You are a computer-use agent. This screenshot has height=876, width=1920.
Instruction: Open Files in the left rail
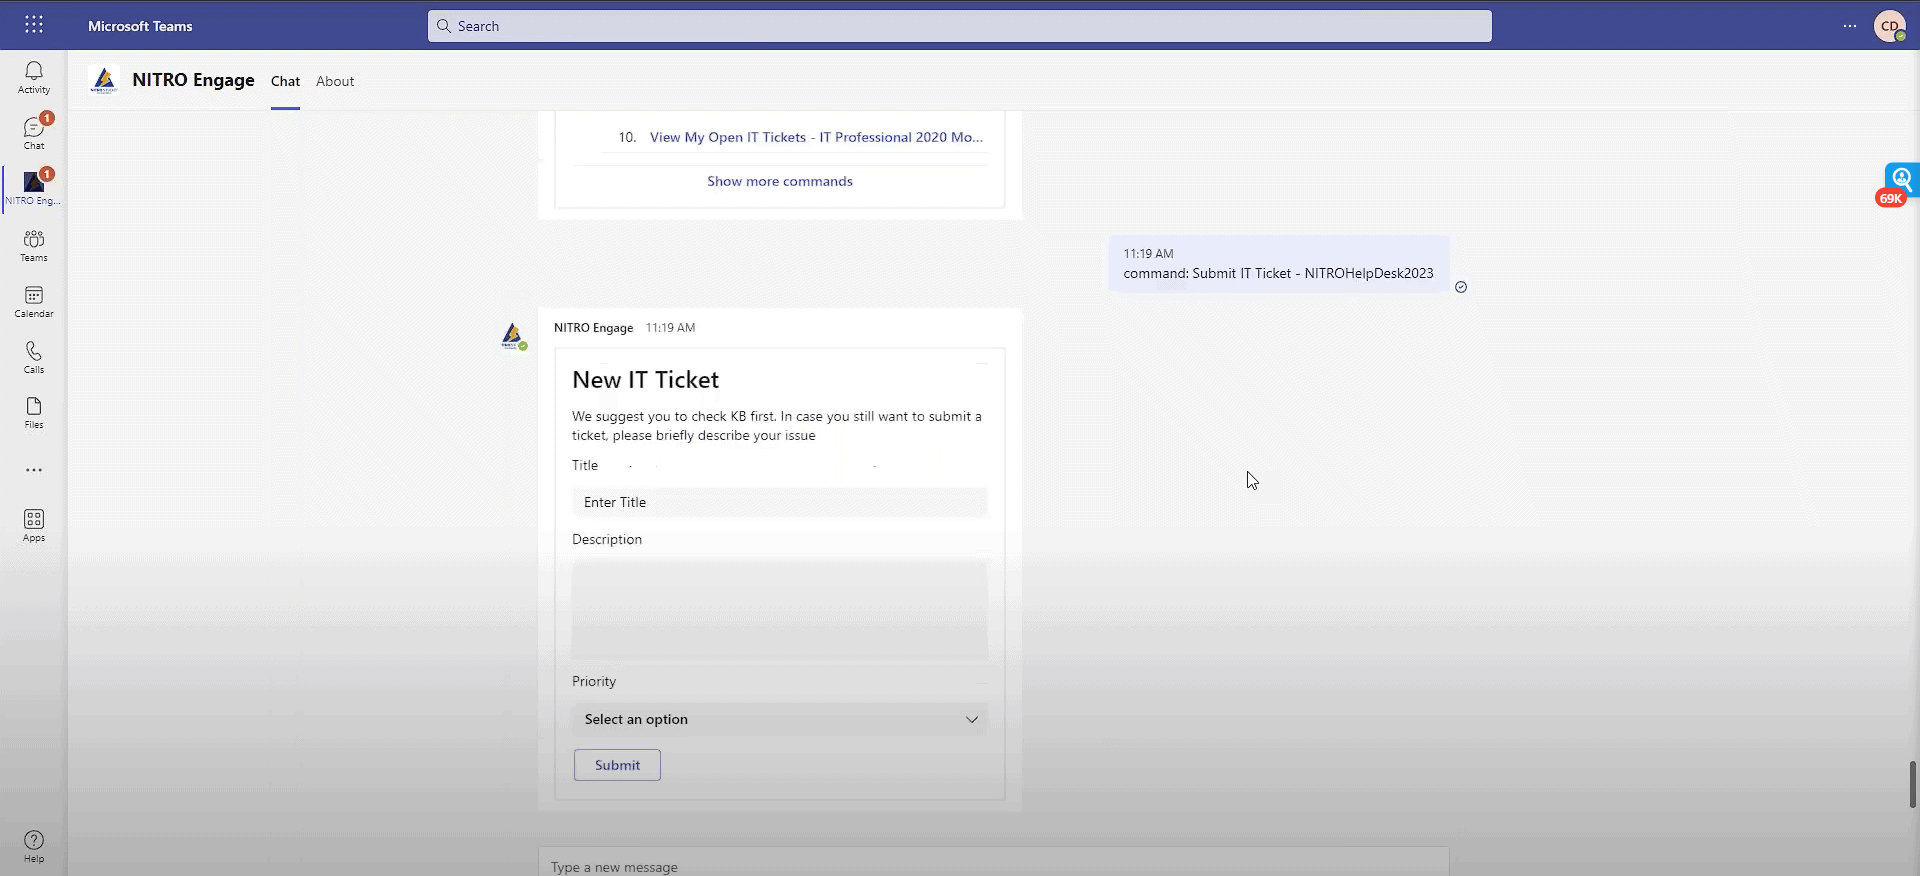(x=34, y=412)
